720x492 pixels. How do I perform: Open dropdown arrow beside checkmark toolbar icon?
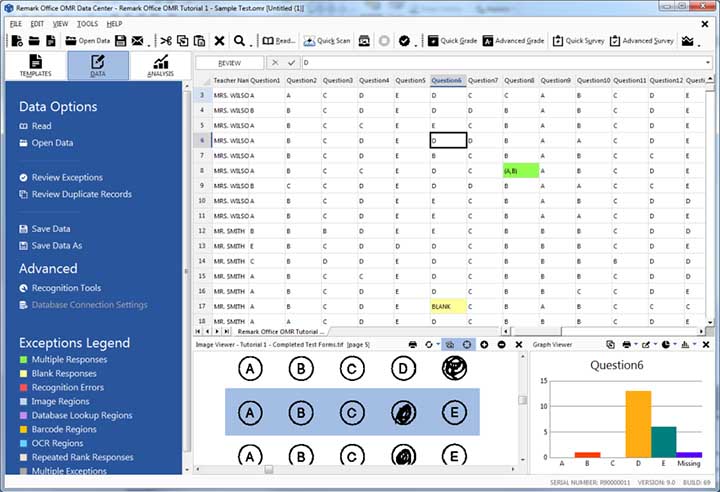tap(416, 45)
